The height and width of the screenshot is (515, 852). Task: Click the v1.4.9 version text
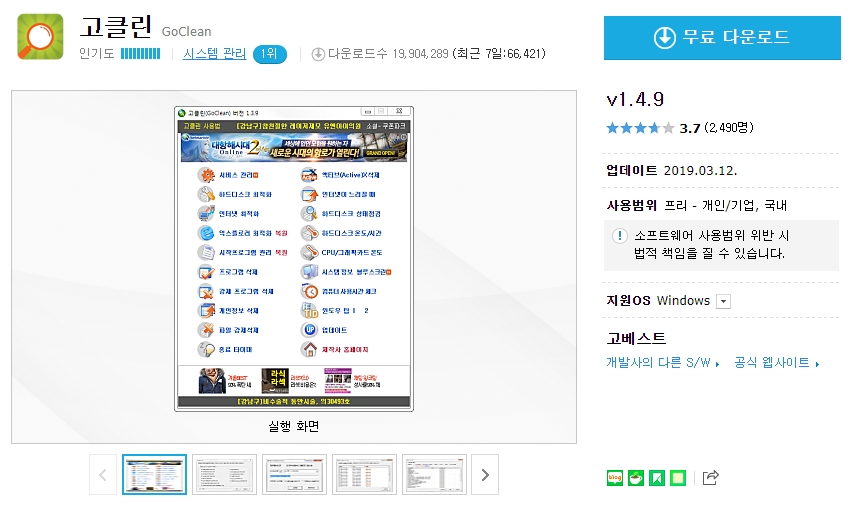635,100
